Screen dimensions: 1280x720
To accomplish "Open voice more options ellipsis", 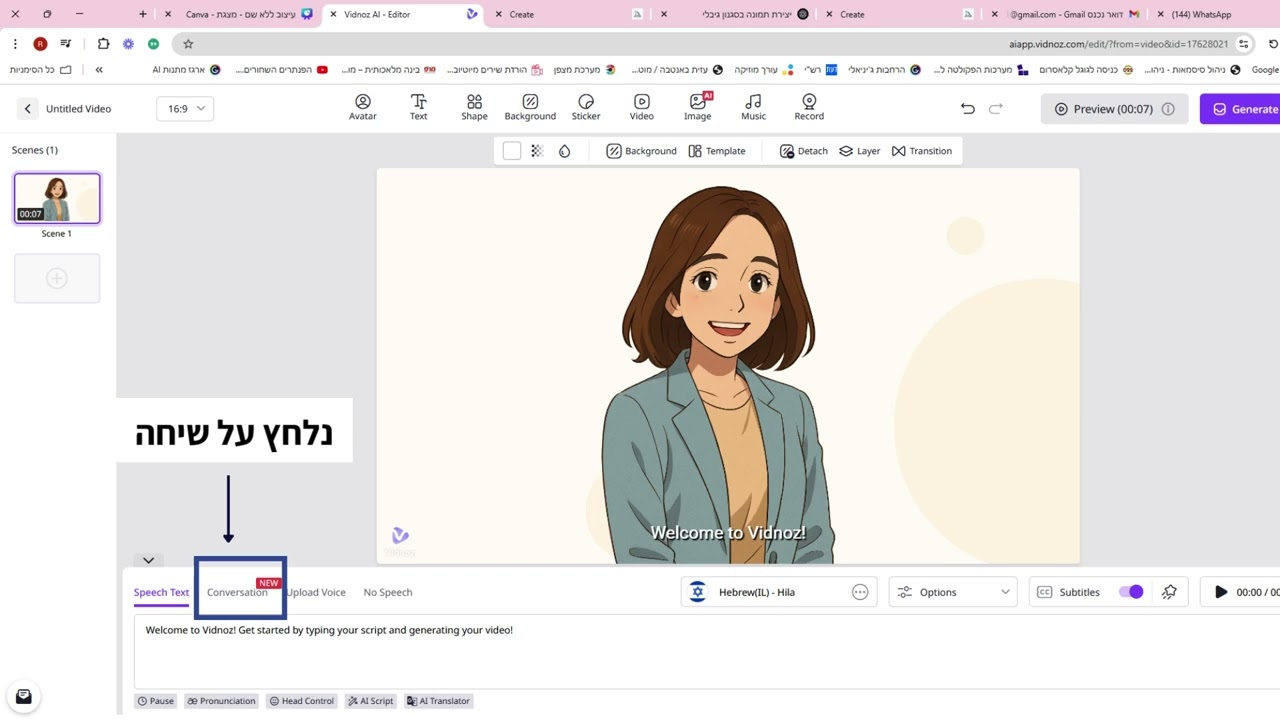I will 860,592.
